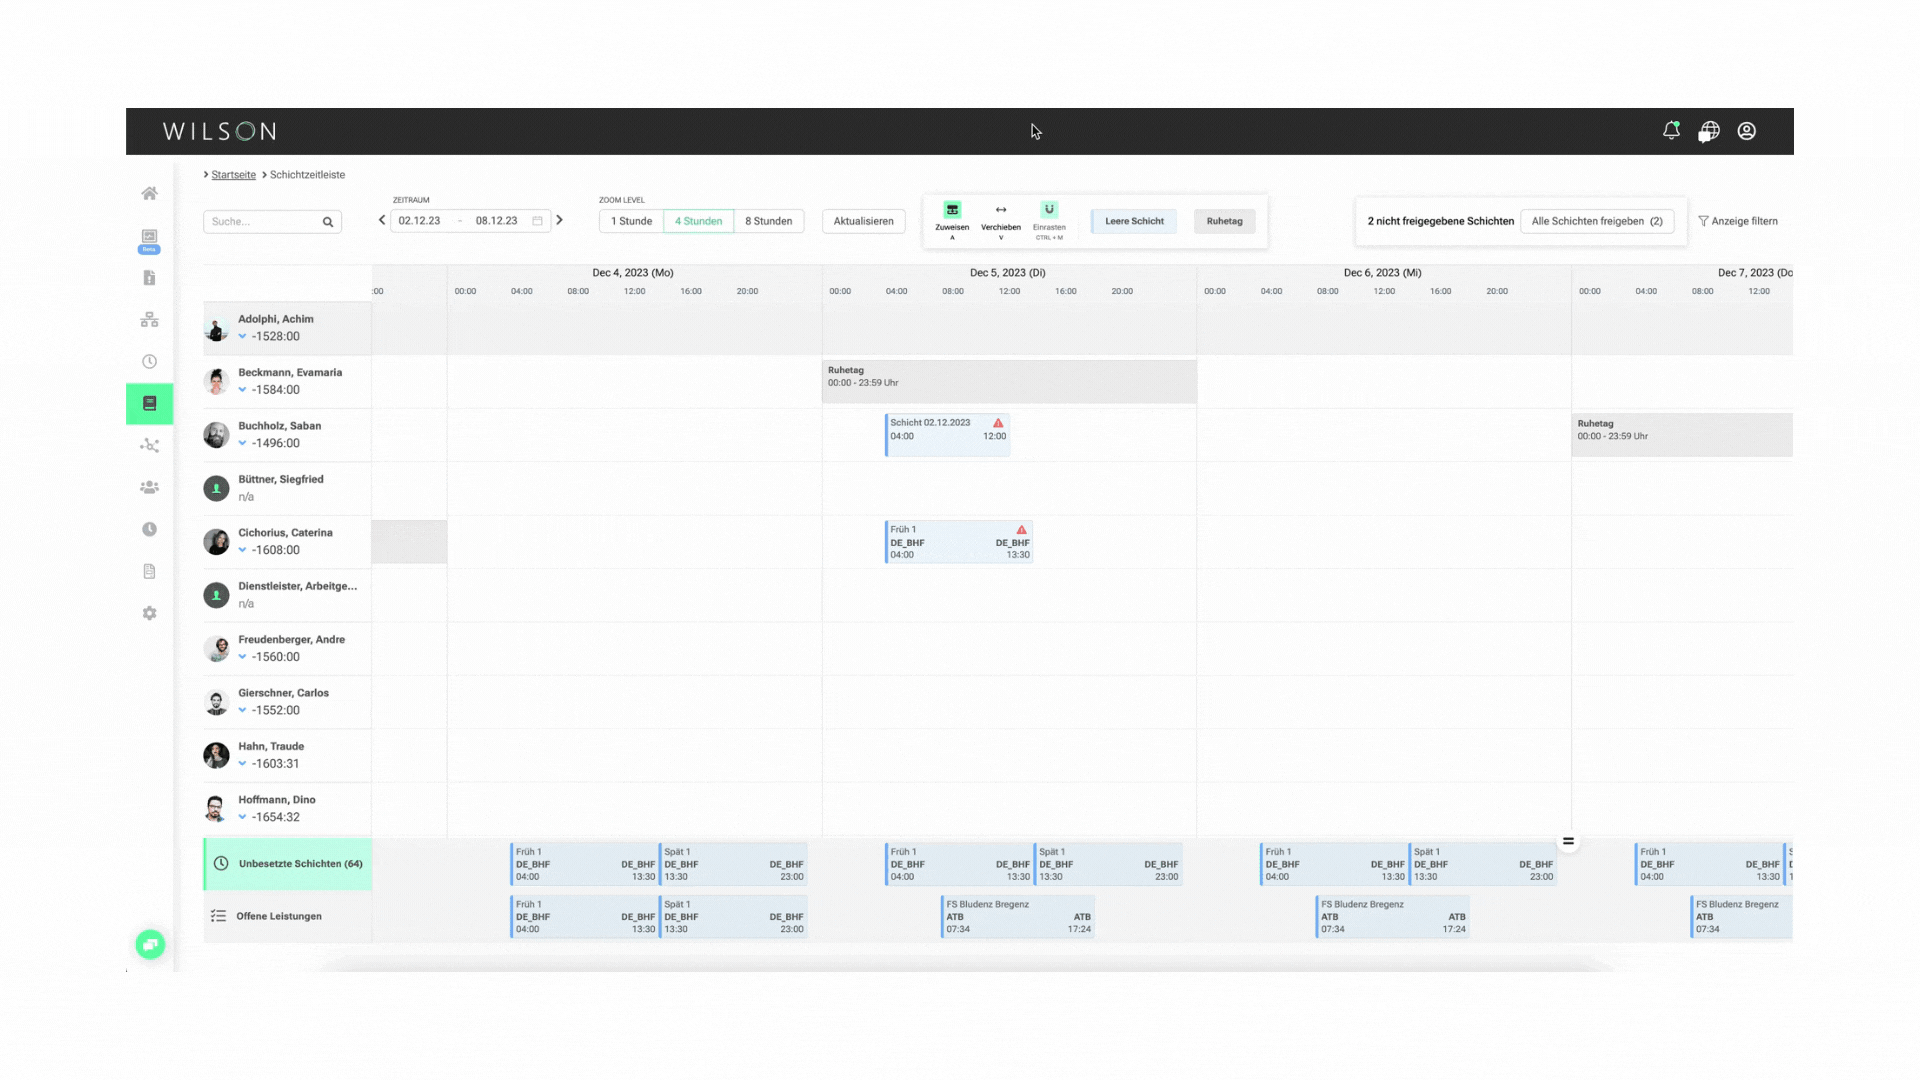The height and width of the screenshot is (1080, 1920).
Task: Click Alle Schichten freigeben (2)
Action: [x=1597, y=221]
